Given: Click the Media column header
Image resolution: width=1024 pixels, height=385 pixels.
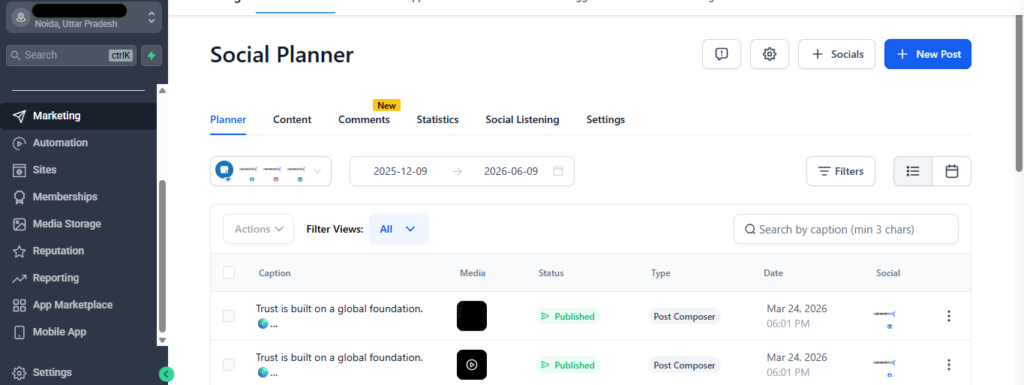Looking at the screenshot, I should pos(473,273).
